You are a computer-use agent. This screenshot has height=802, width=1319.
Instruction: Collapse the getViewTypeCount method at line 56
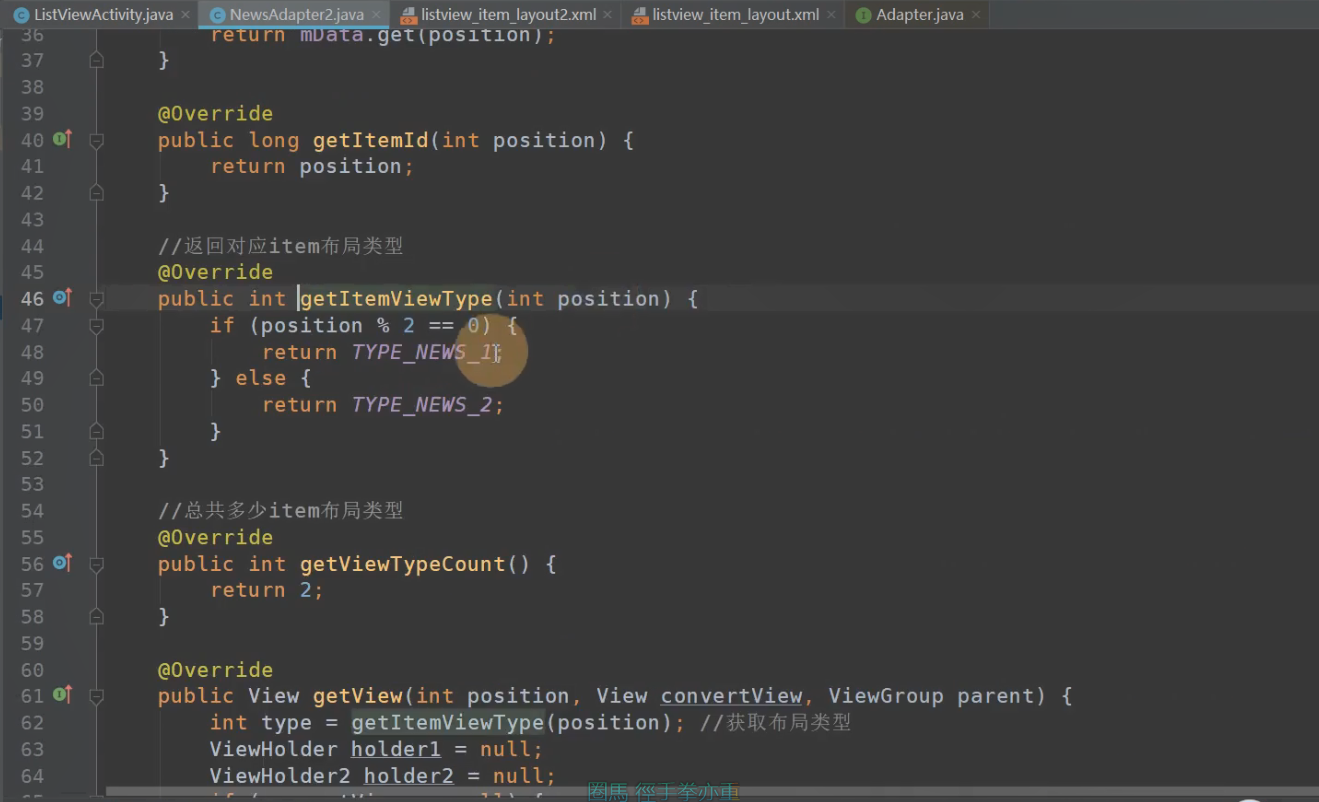click(96, 564)
